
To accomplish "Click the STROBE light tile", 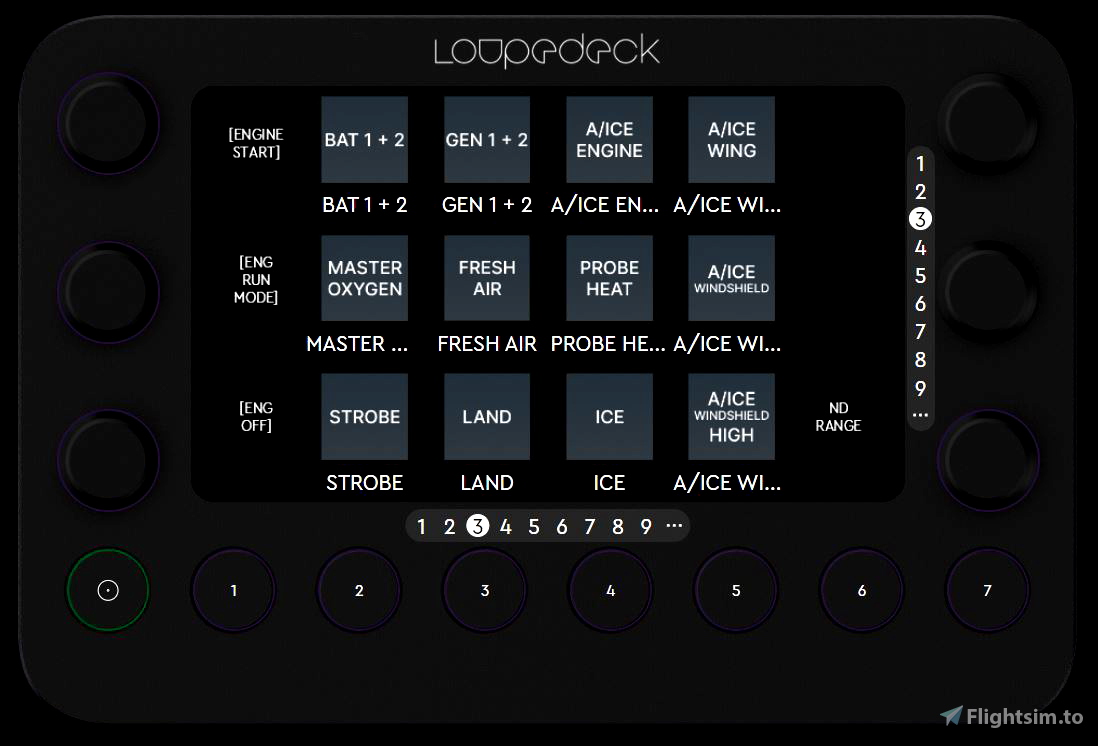I will click(x=364, y=417).
